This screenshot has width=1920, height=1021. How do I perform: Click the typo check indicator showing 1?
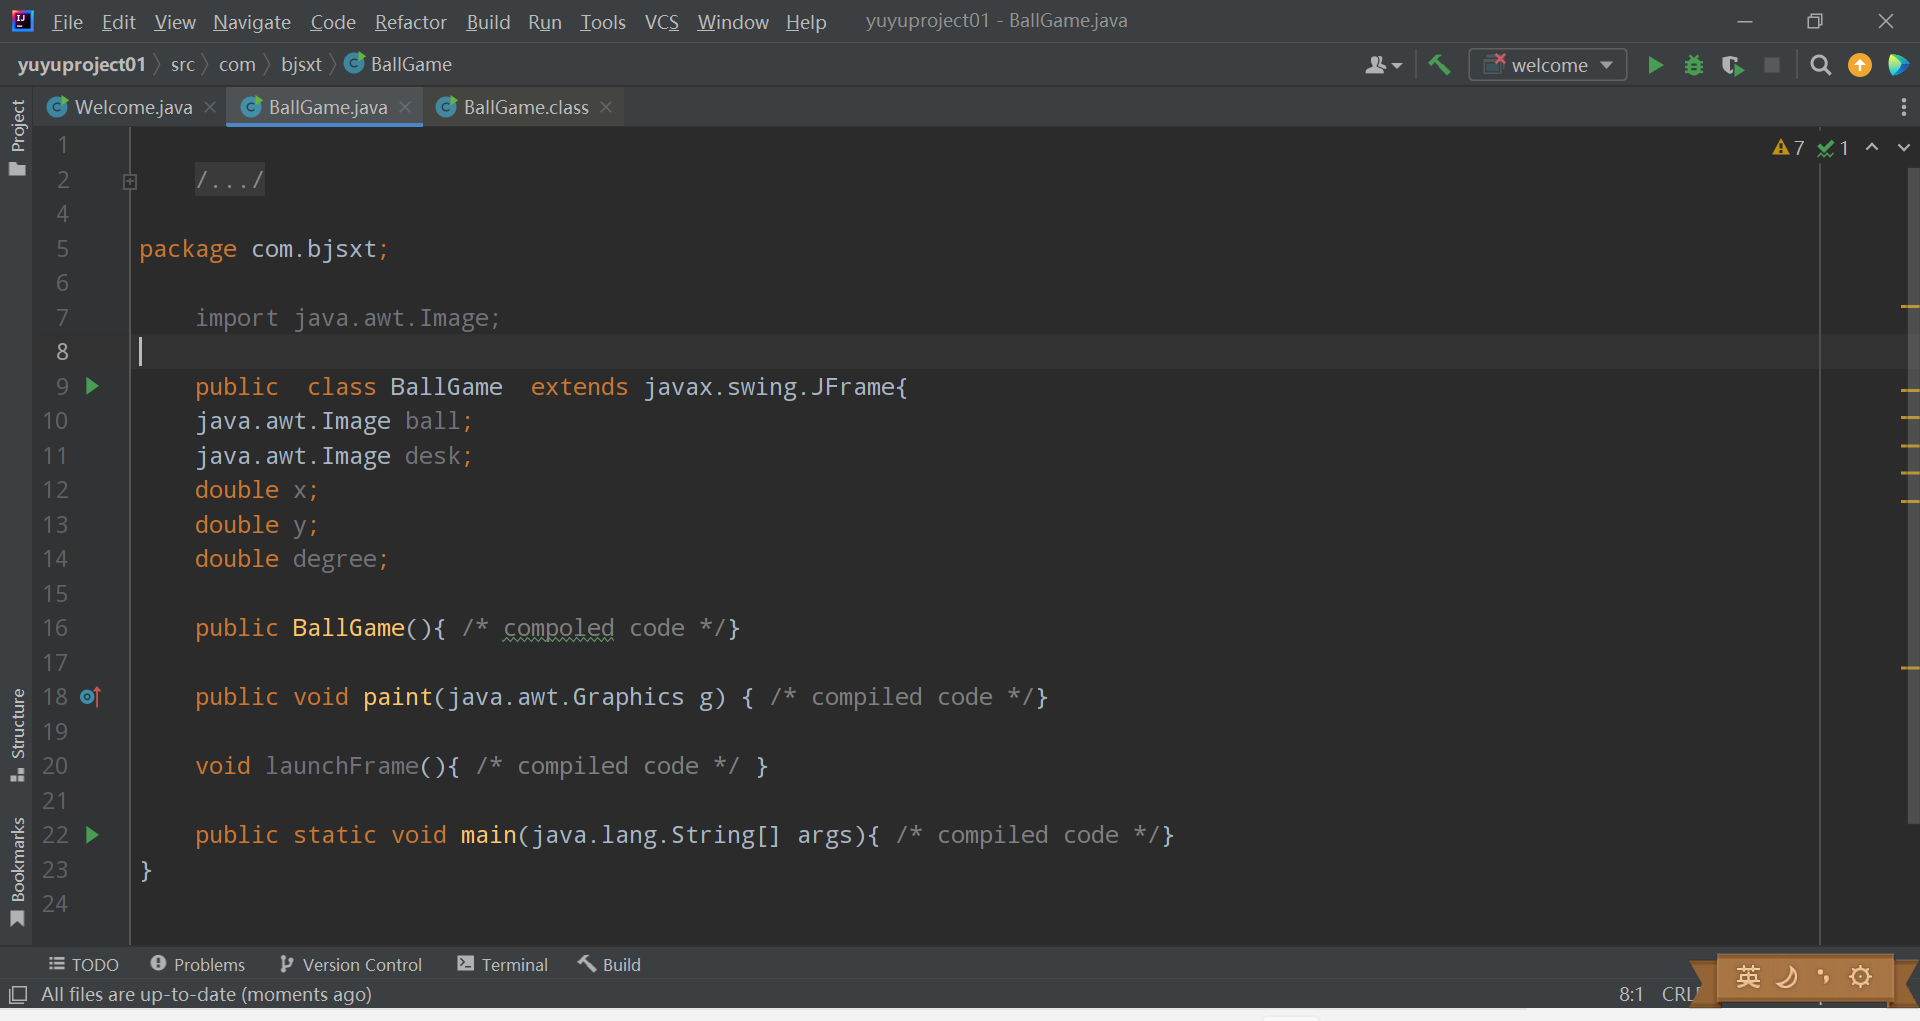1833,148
